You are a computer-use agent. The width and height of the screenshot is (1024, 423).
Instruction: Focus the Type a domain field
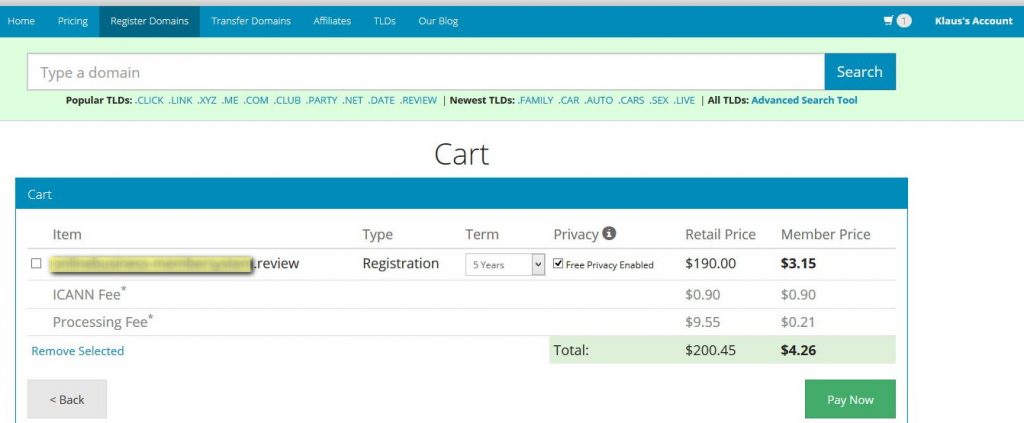point(426,72)
